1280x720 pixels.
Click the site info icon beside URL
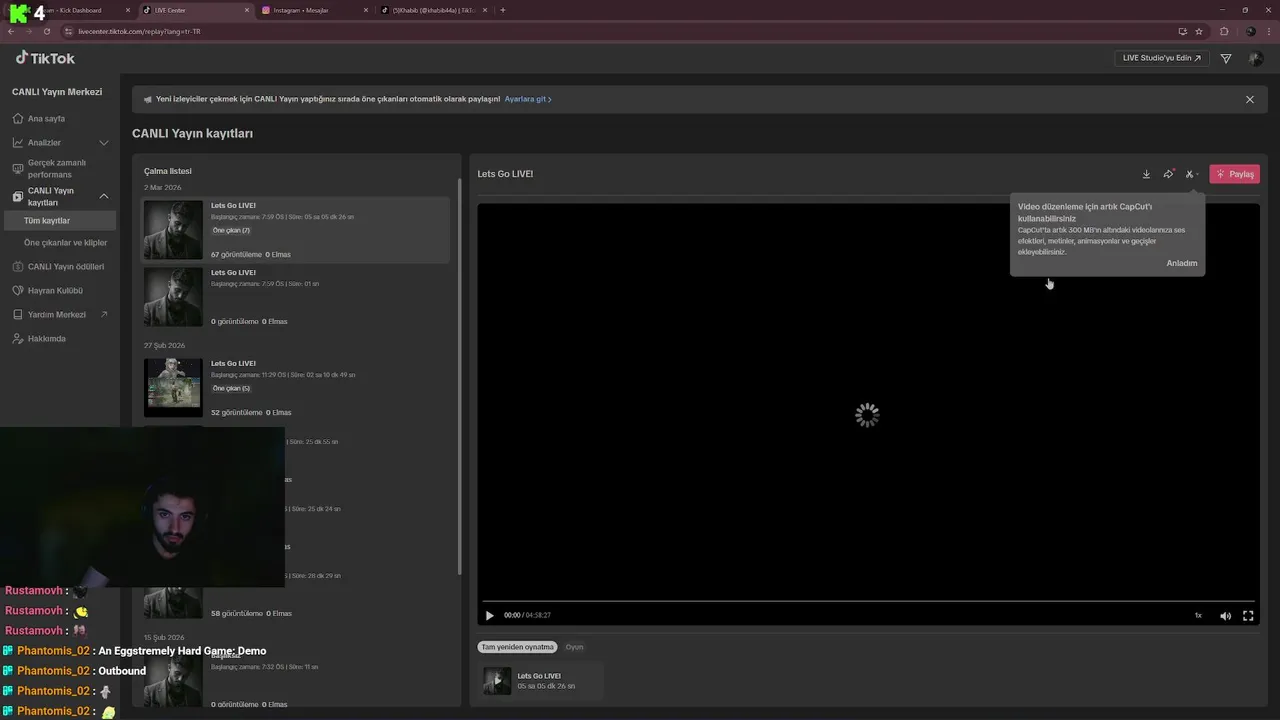[68, 31]
